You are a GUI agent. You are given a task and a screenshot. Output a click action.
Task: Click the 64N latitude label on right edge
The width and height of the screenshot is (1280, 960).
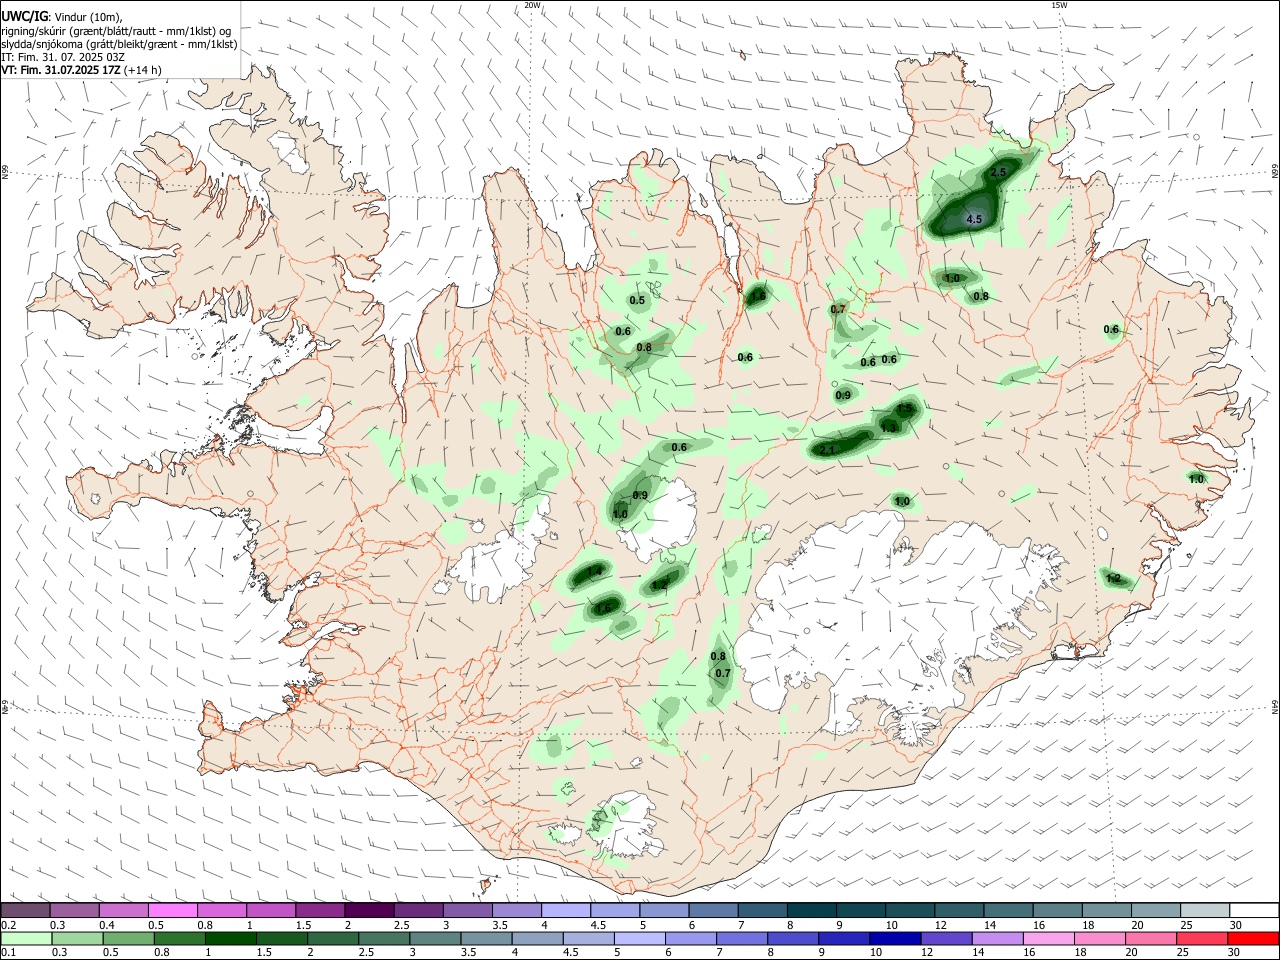tap(1275, 706)
